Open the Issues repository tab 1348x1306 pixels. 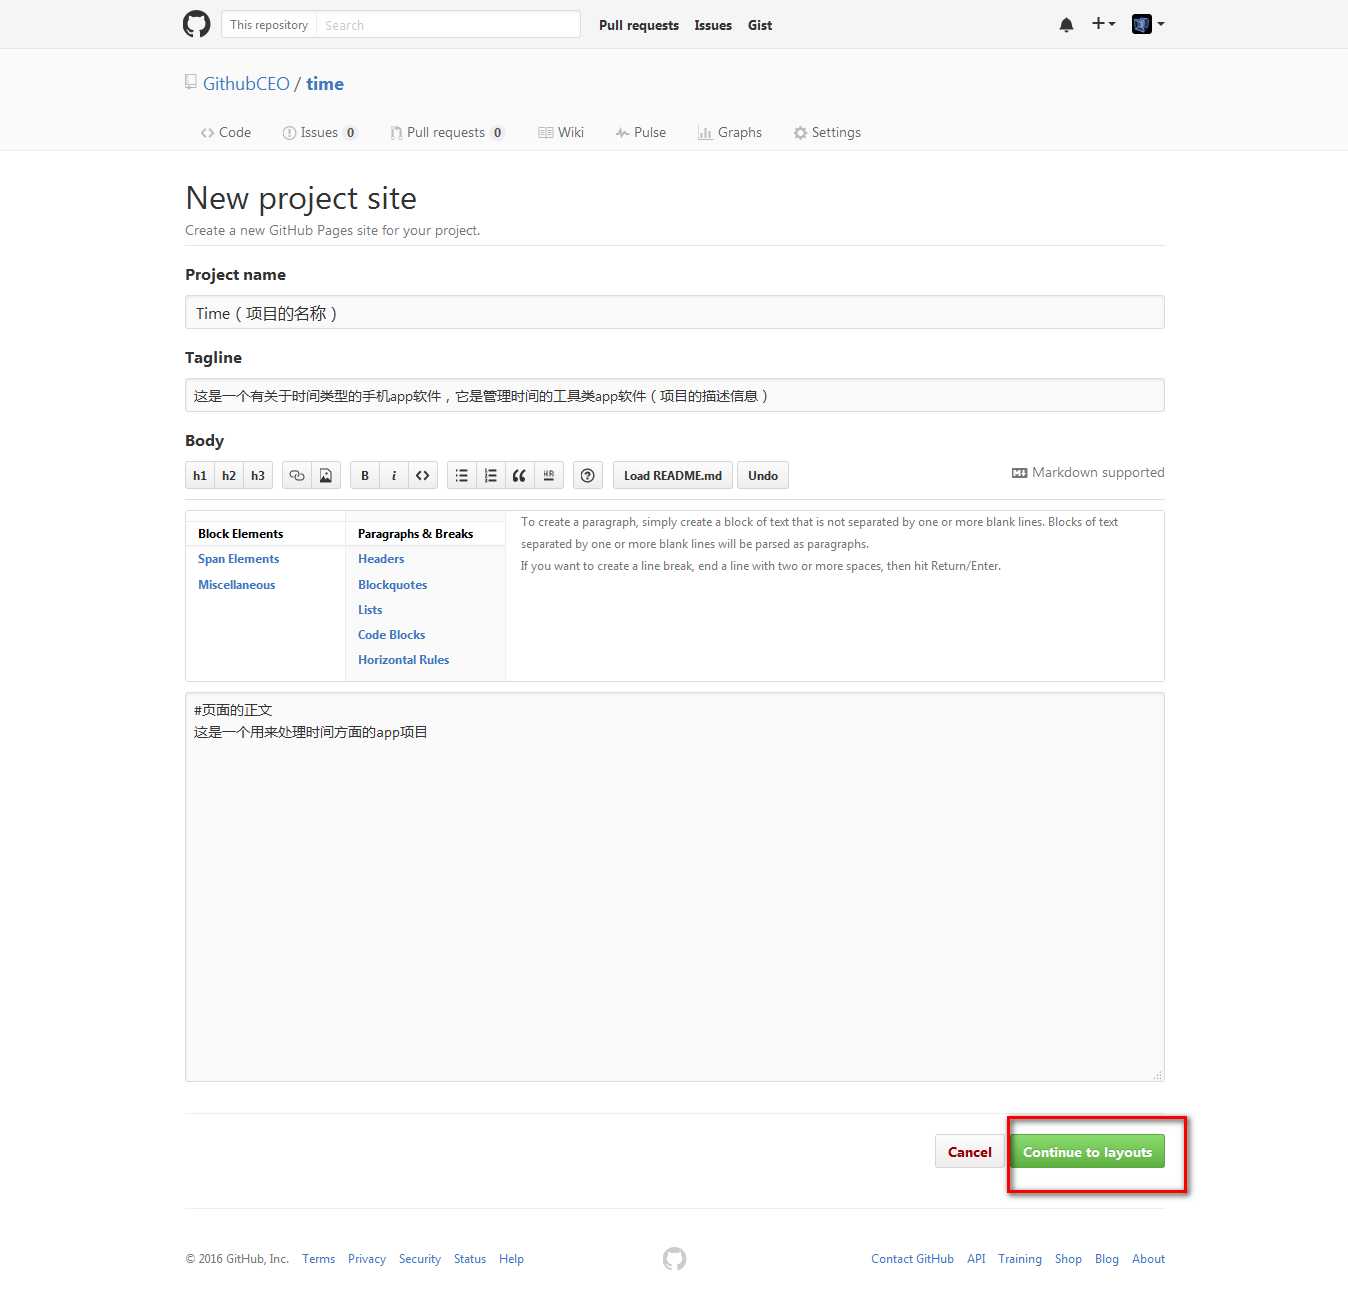320,132
